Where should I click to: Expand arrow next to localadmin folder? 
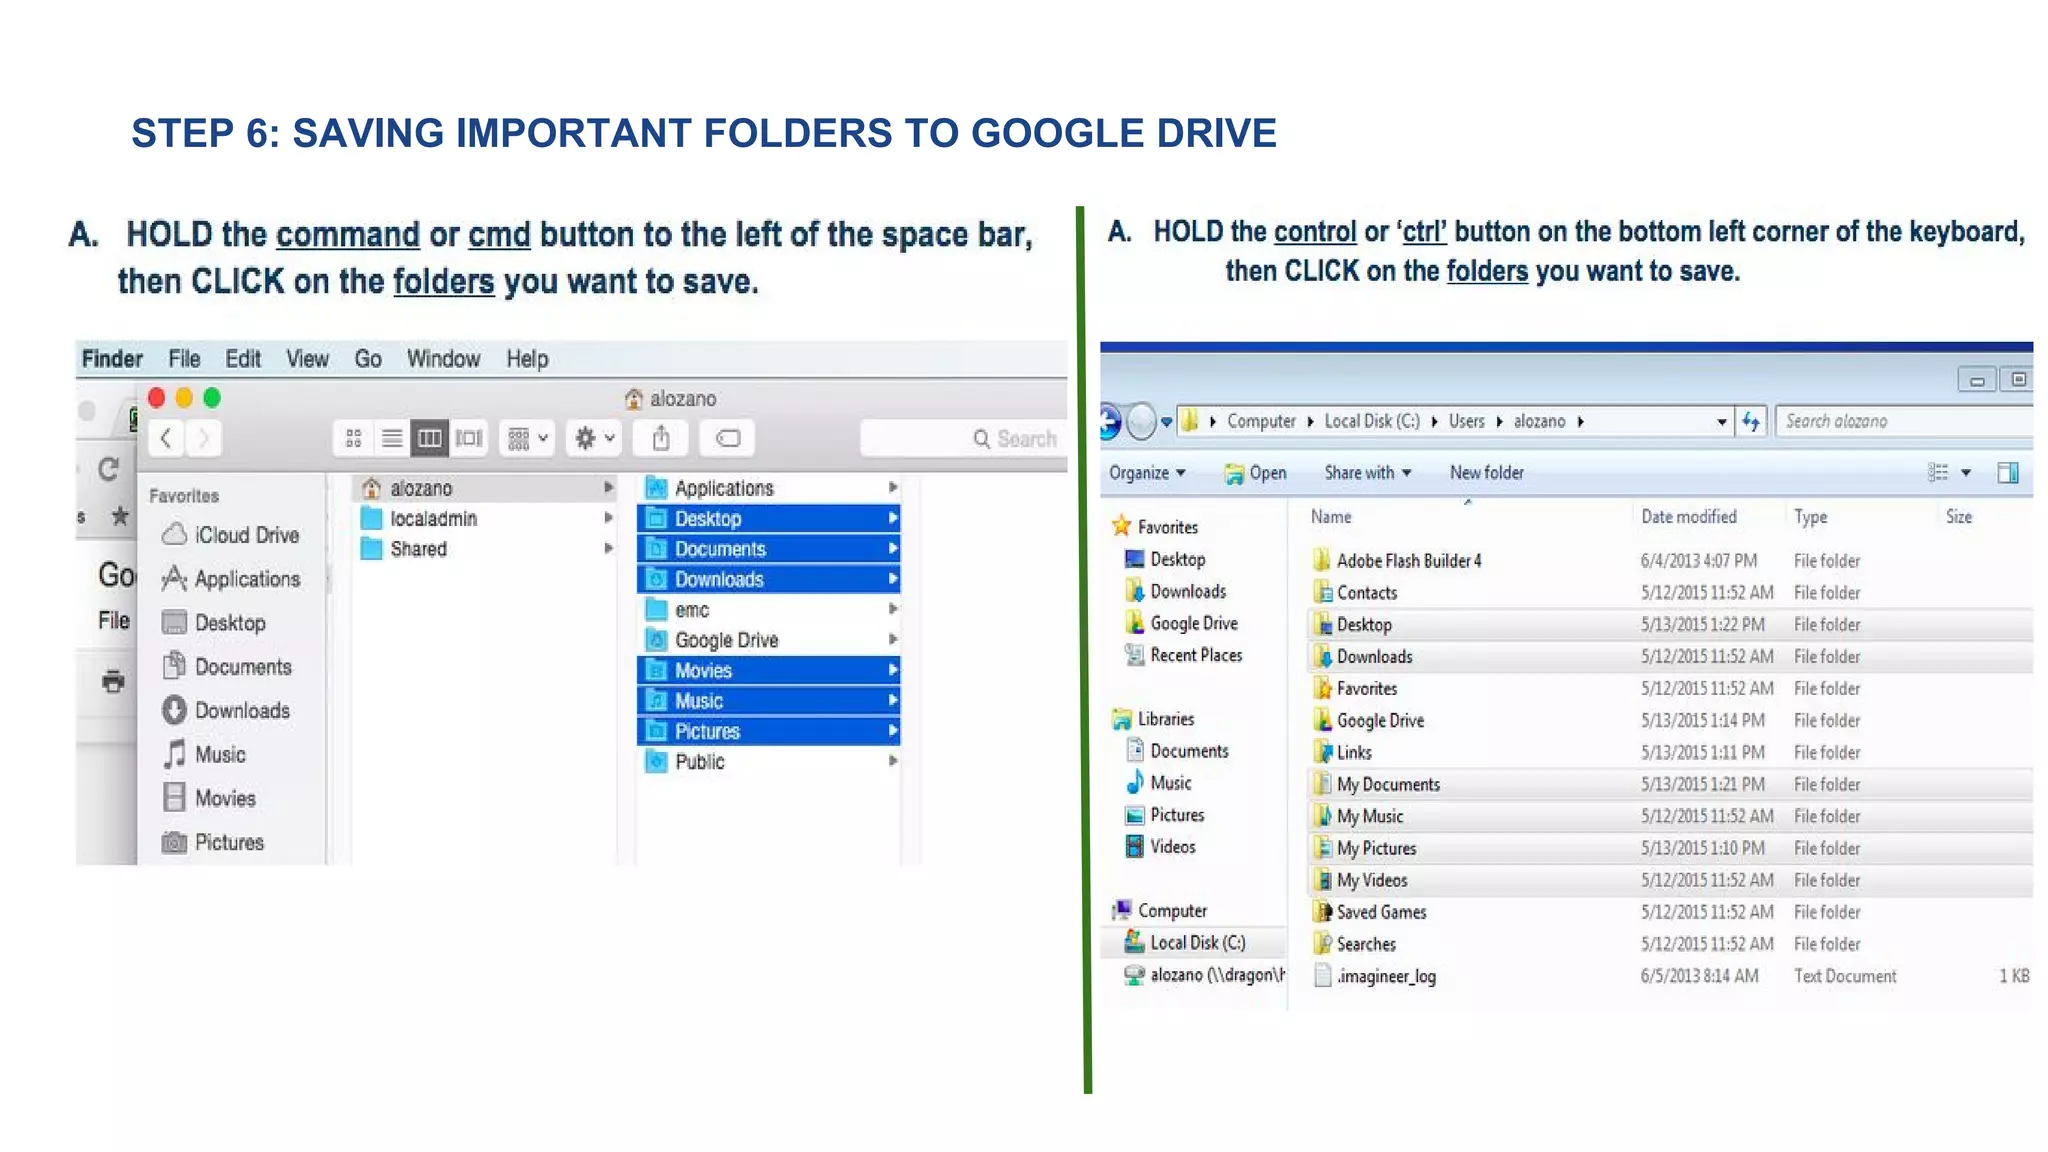(x=608, y=518)
